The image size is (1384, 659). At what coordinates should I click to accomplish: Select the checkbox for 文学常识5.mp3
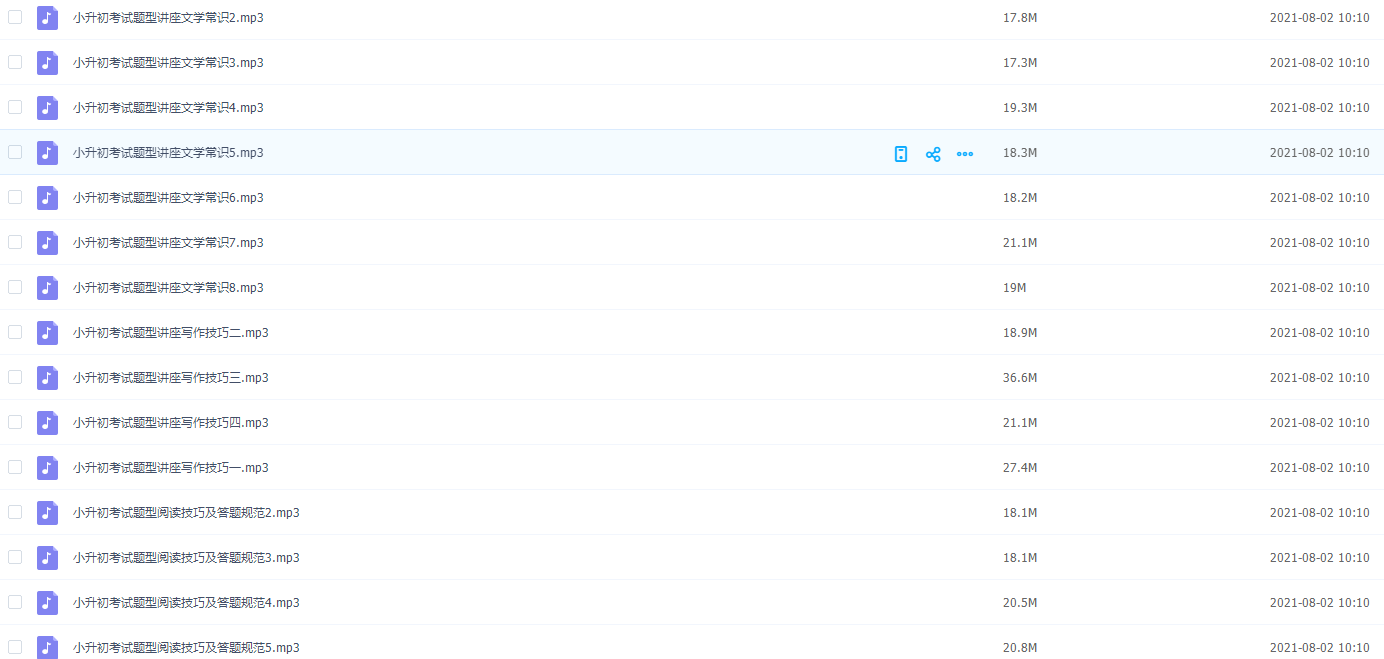pos(15,152)
